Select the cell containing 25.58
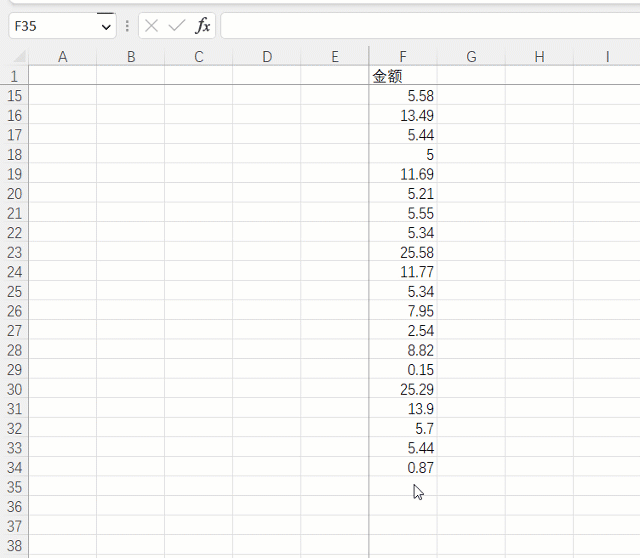640x558 pixels. point(402,252)
